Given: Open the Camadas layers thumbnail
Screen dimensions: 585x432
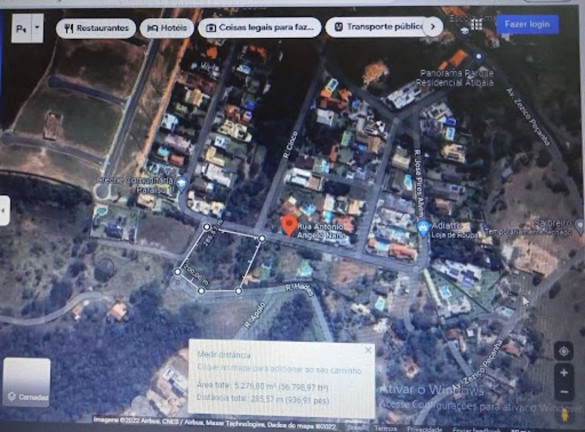Looking at the screenshot, I should 27,382.
